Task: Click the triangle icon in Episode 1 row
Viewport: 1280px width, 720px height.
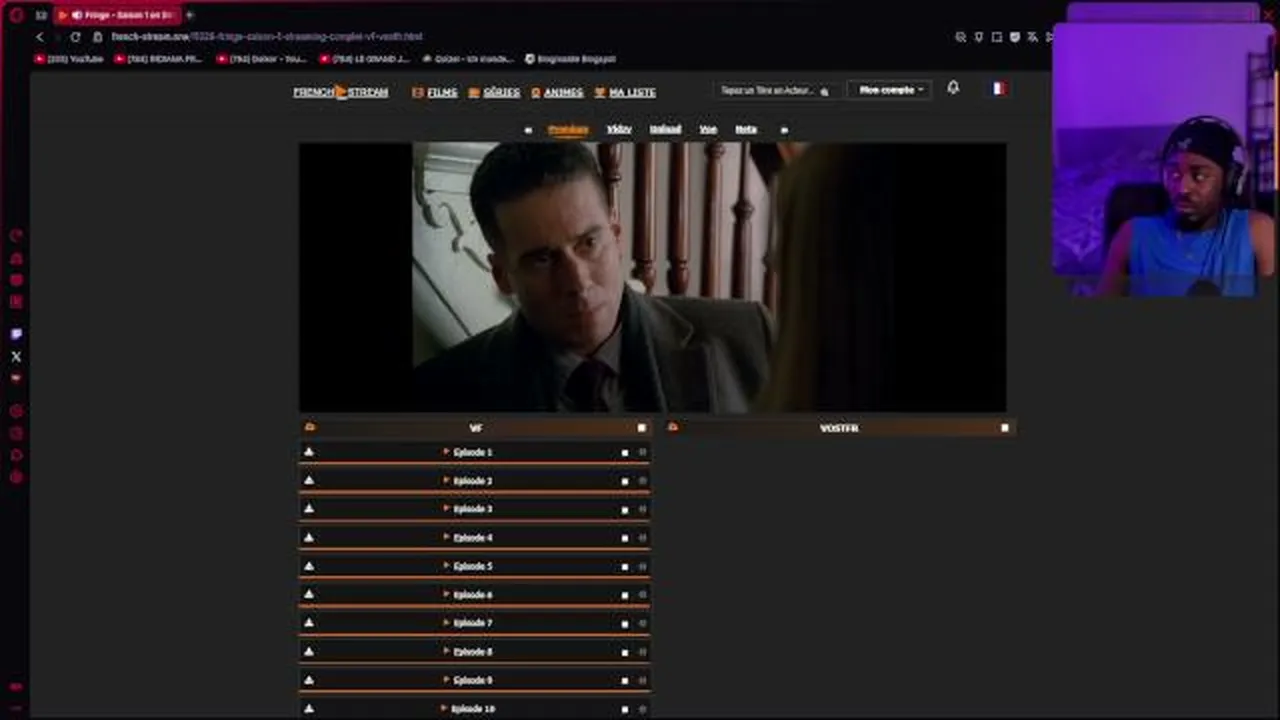Action: pyautogui.click(x=309, y=452)
